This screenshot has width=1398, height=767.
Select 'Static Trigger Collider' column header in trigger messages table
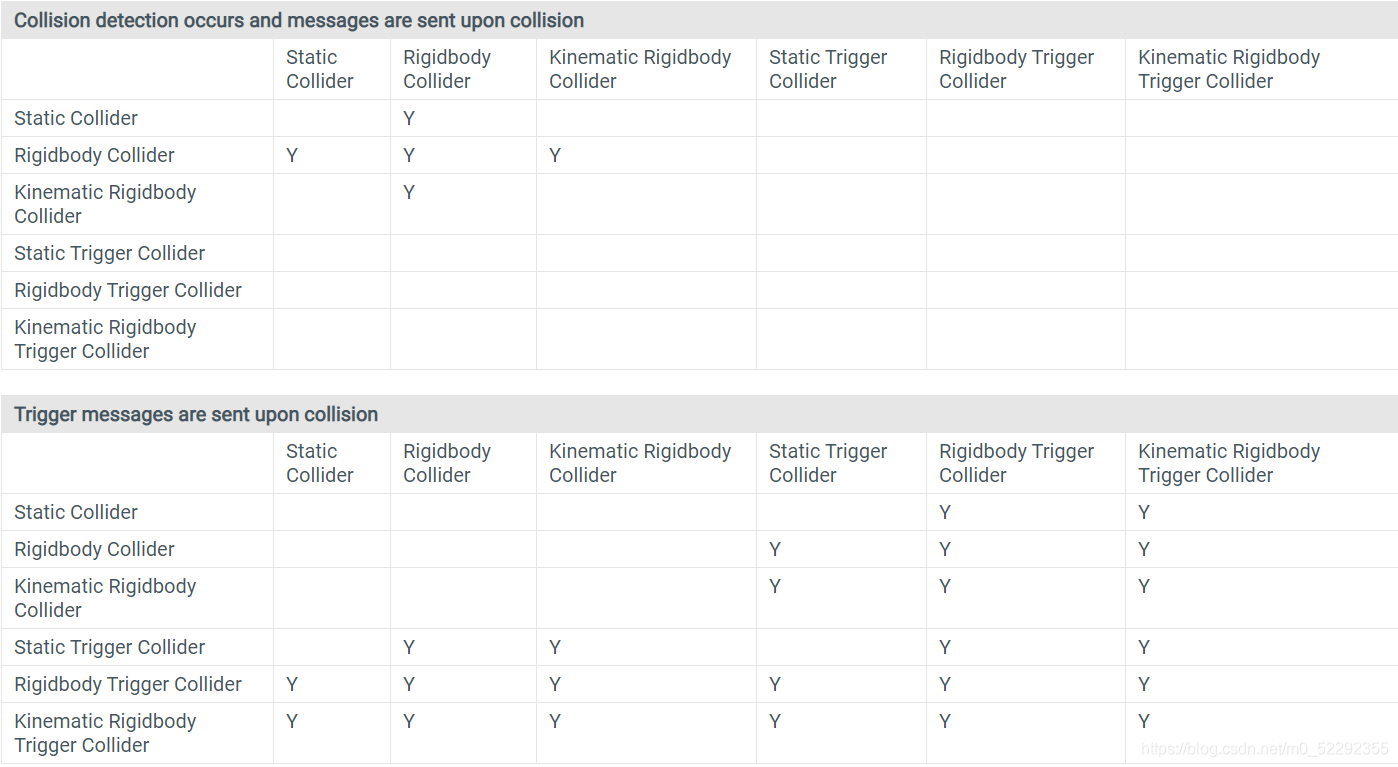[x=828, y=463]
